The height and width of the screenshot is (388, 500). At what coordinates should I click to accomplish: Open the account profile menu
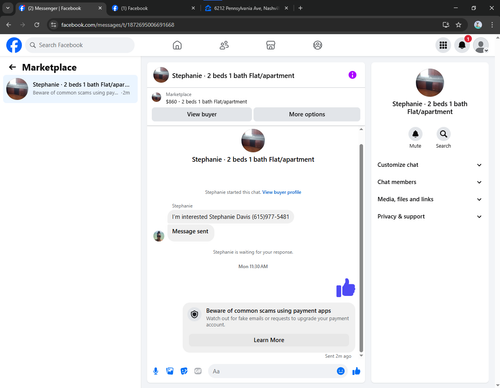481,45
